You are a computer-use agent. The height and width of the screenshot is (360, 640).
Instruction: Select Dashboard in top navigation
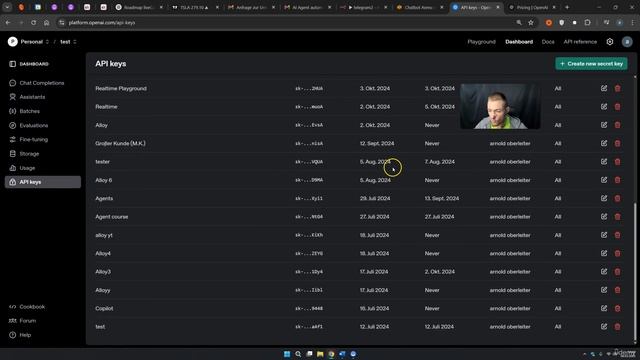click(x=519, y=42)
